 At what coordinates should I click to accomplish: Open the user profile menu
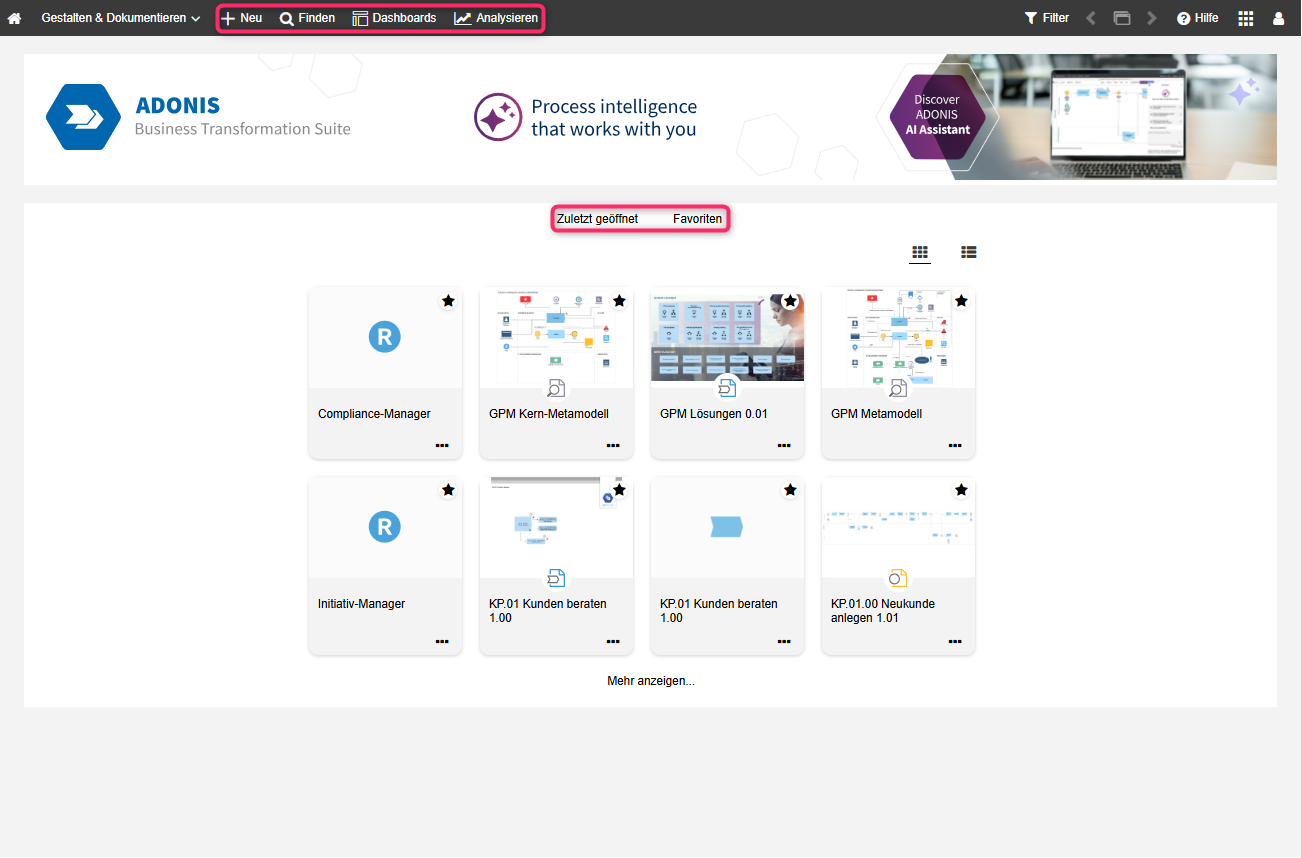1278,18
